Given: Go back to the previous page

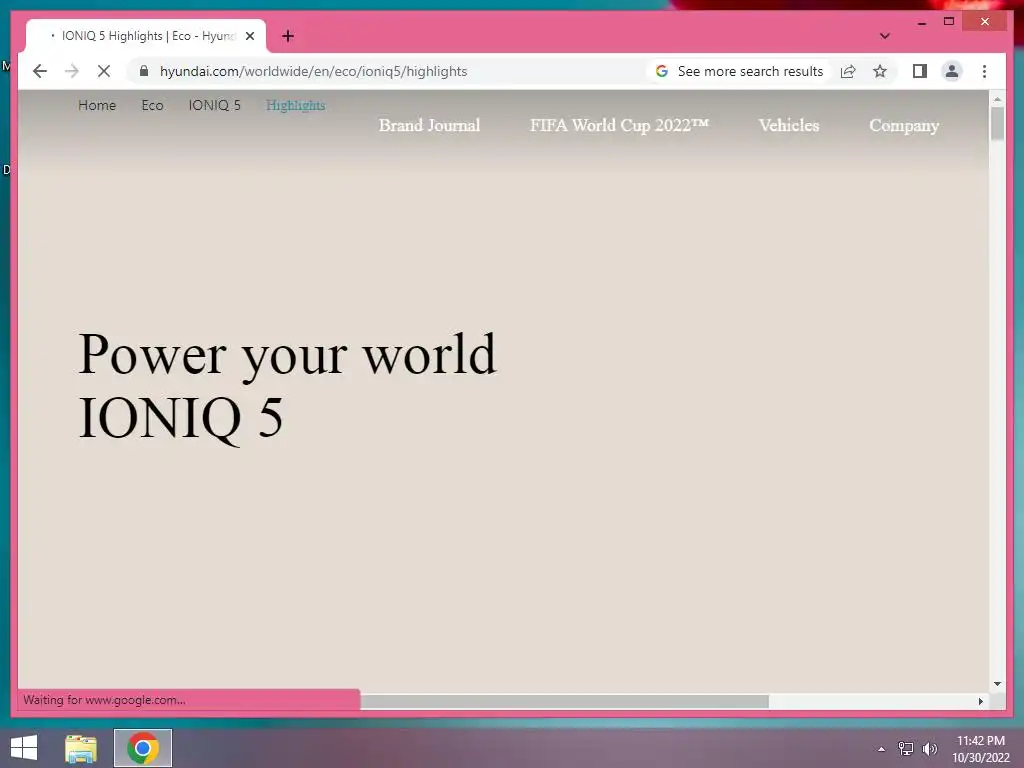Looking at the screenshot, I should [40, 71].
